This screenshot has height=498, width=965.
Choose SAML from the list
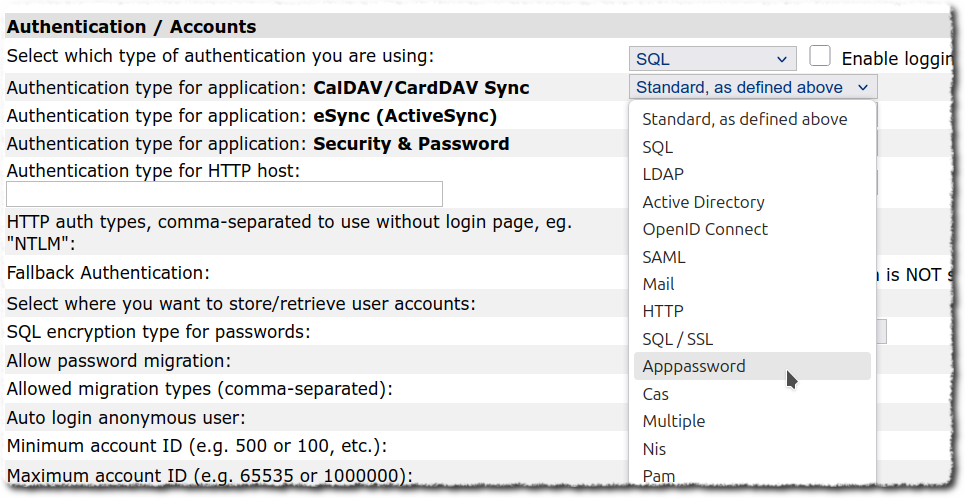pyautogui.click(x=664, y=257)
